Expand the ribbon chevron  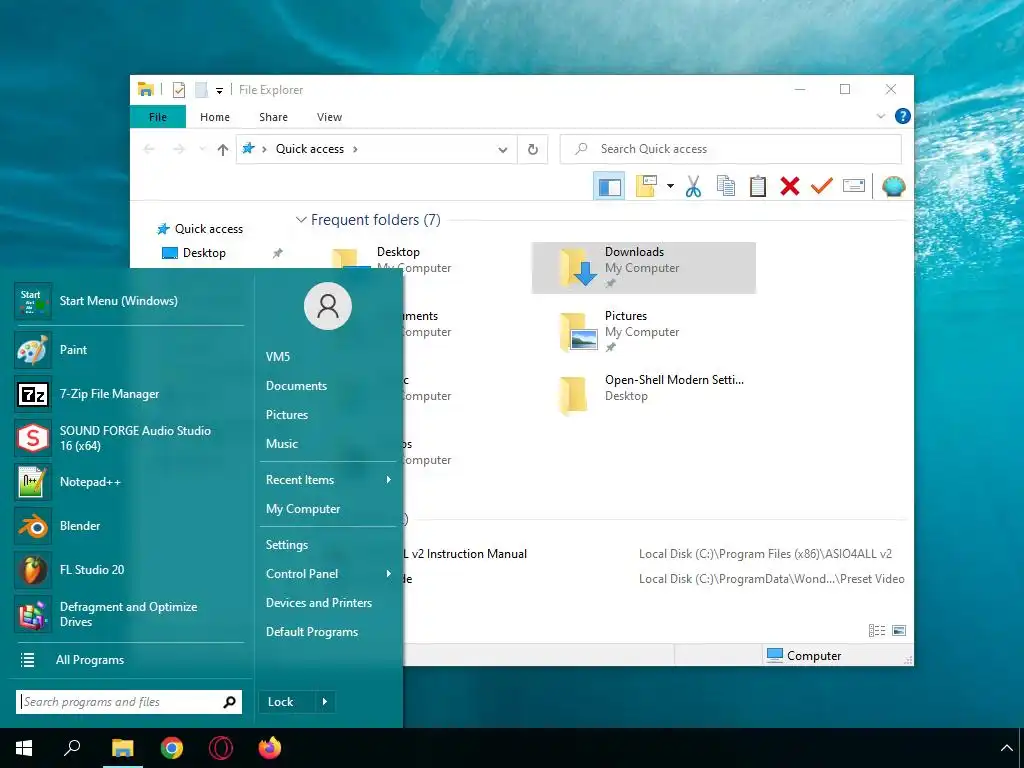pyautogui.click(x=880, y=116)
